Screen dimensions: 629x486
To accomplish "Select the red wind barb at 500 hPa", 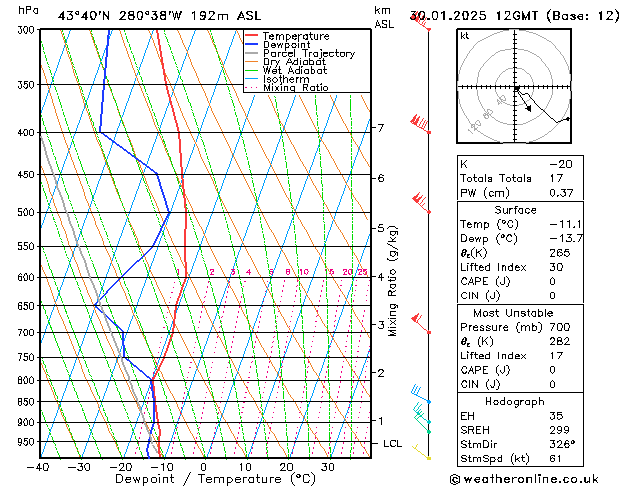I will 421,203.
